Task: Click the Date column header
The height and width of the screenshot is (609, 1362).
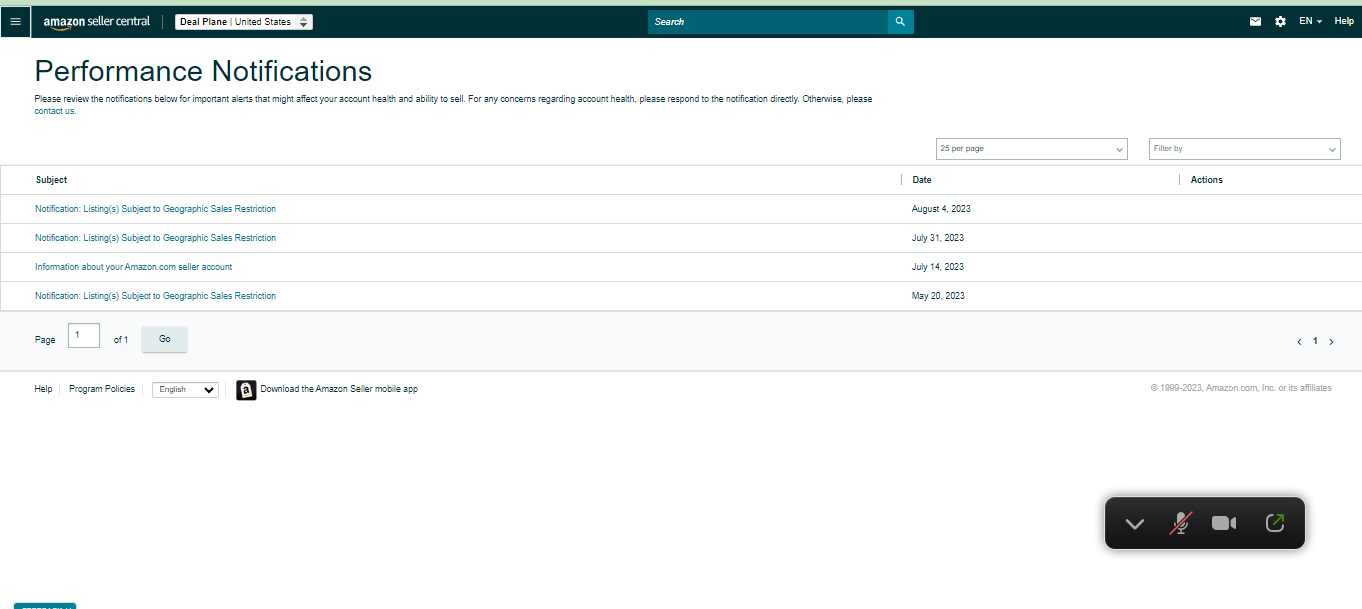Action: 922,180
